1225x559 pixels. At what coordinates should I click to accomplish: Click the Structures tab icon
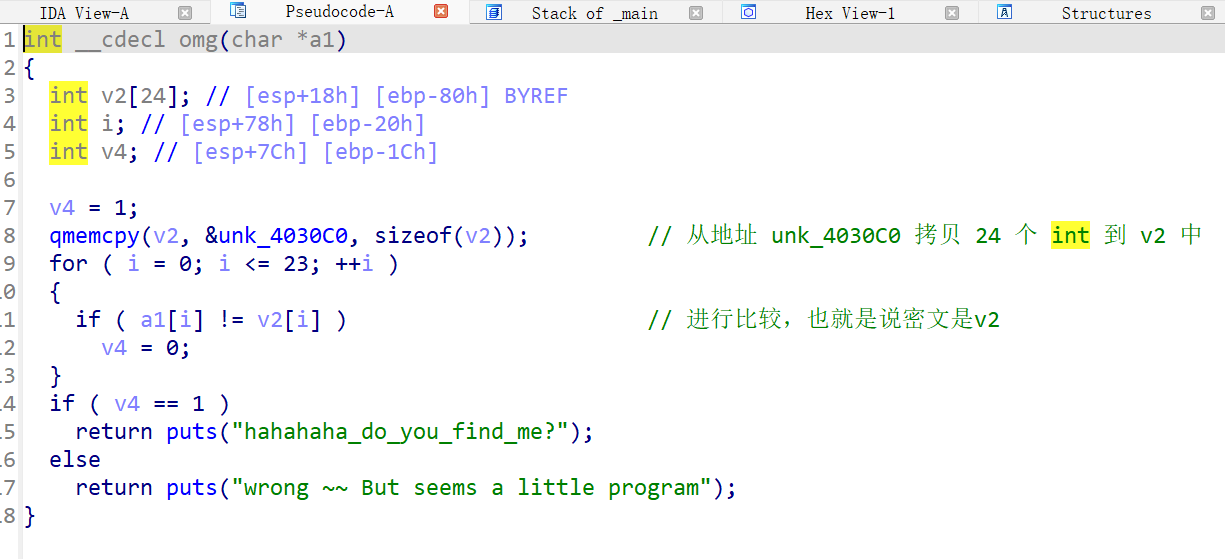(1005, 12)
